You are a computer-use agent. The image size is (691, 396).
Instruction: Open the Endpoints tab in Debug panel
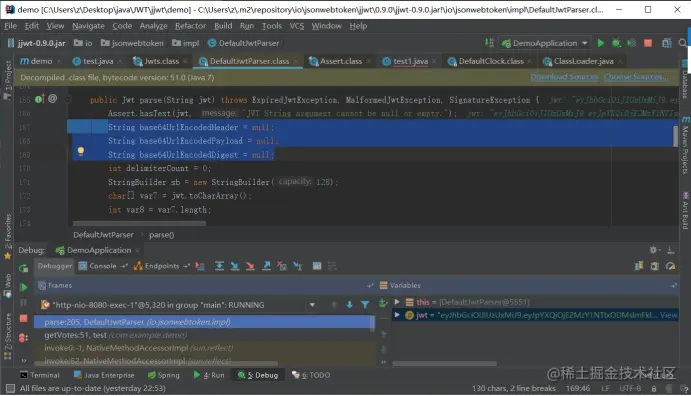pyautogui.click(x=161, y=266)
